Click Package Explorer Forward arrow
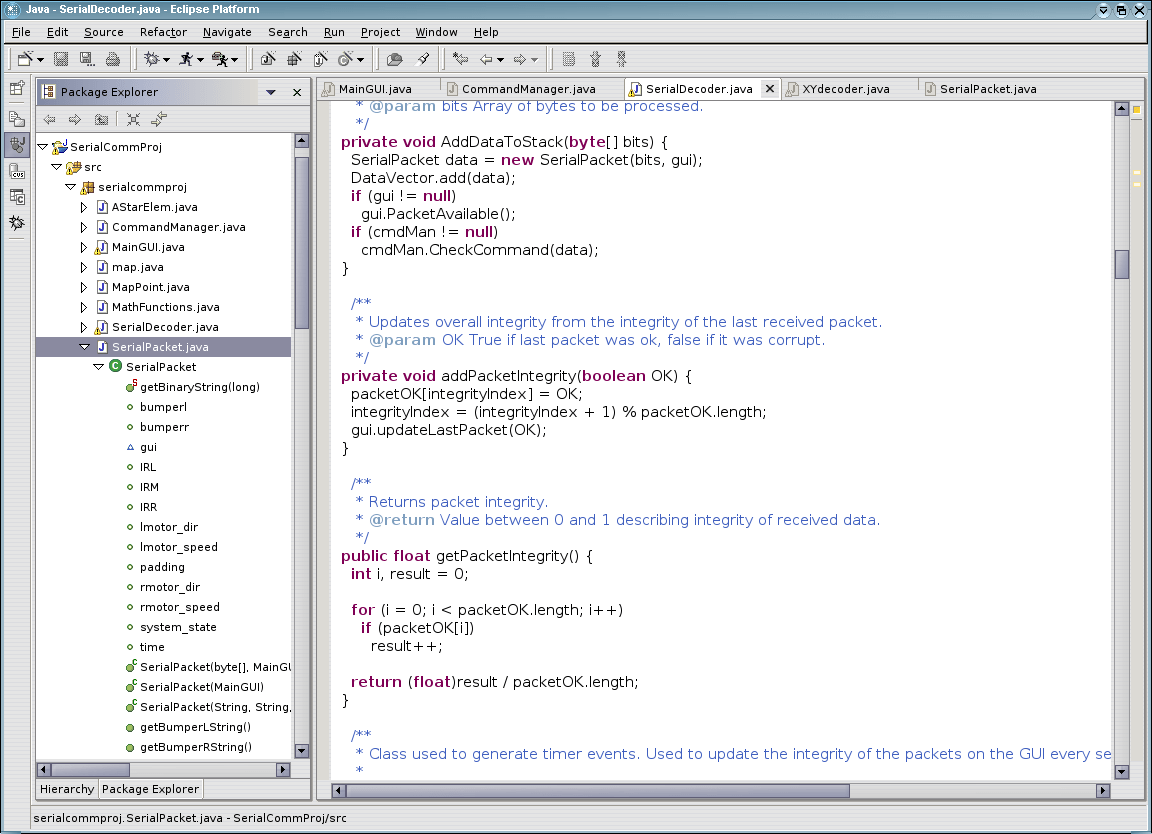Image resolution: width=1152 pixels, height=834 pixels. (75, 119)
